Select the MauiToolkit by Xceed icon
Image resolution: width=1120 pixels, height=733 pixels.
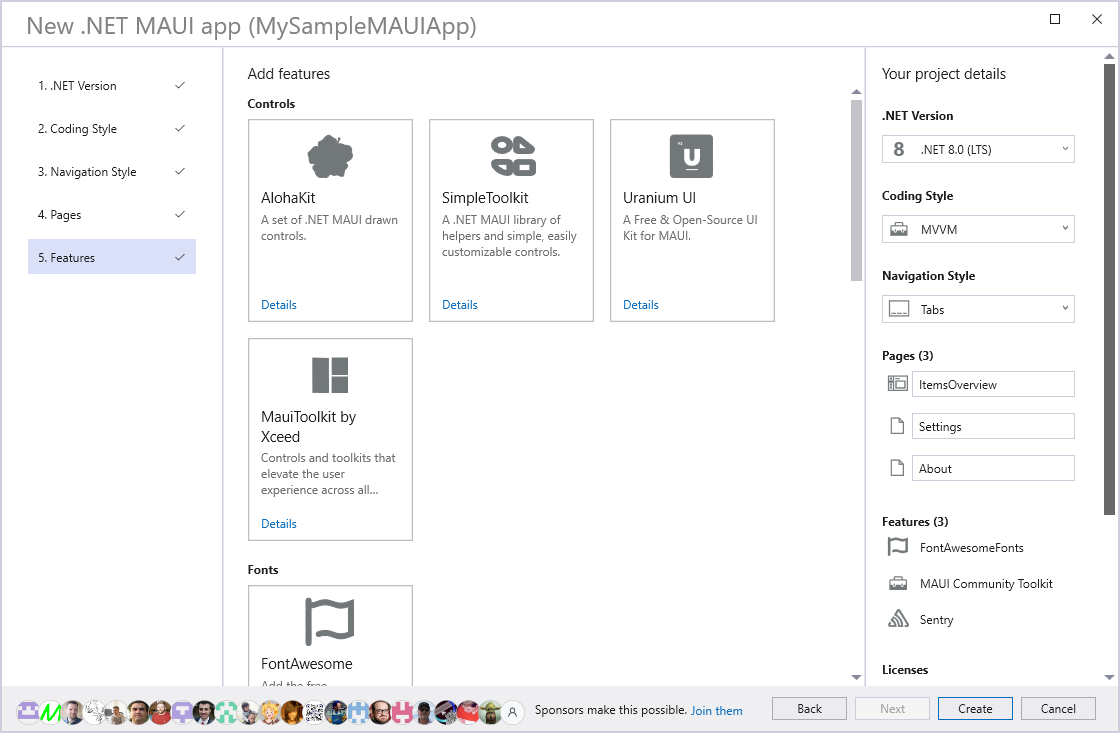pos(330,375)
